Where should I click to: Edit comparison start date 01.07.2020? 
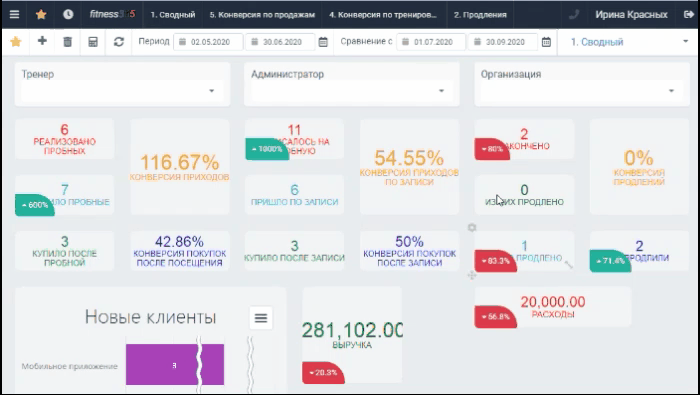click(431, 42)
